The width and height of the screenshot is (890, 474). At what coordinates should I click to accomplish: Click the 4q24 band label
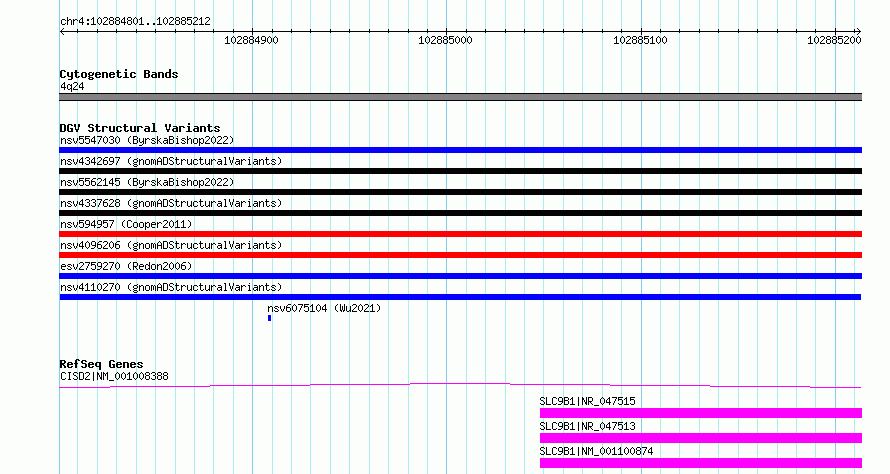click(72, 86)
